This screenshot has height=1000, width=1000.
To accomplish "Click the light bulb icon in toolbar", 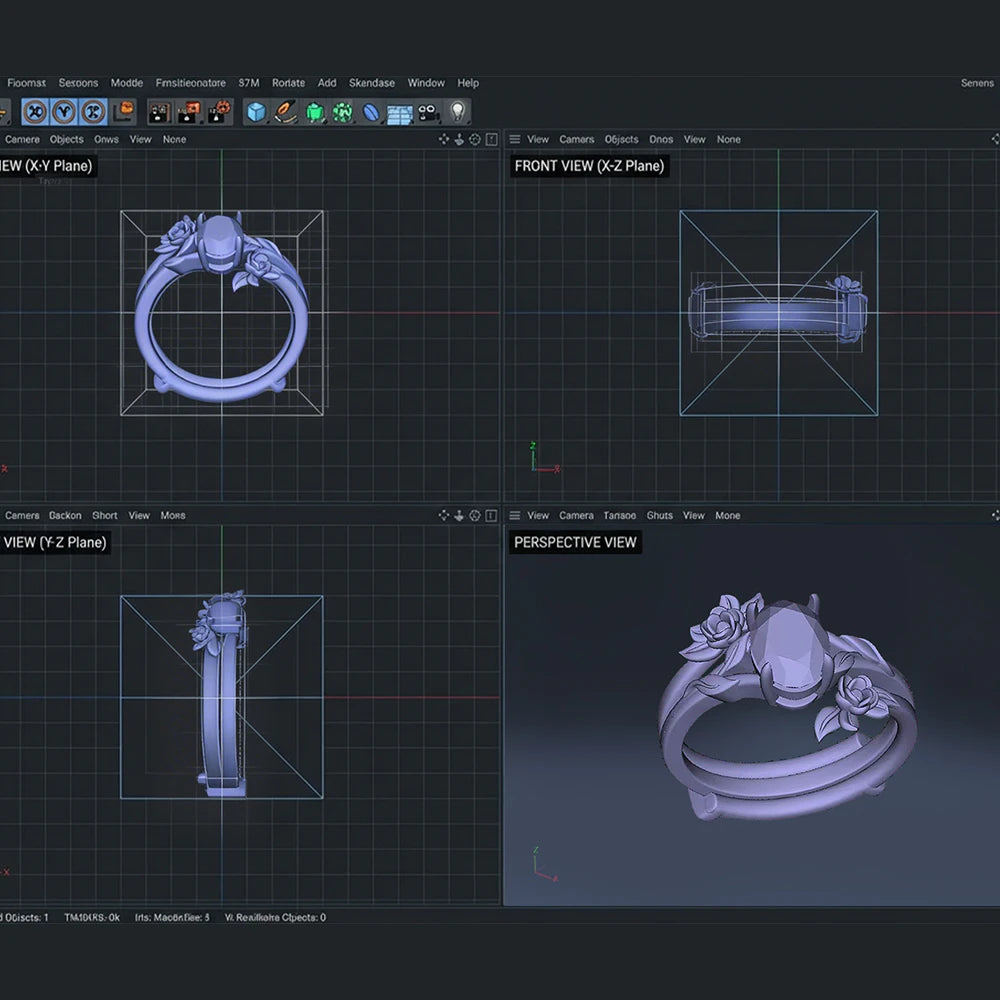I will coord(458,112).
